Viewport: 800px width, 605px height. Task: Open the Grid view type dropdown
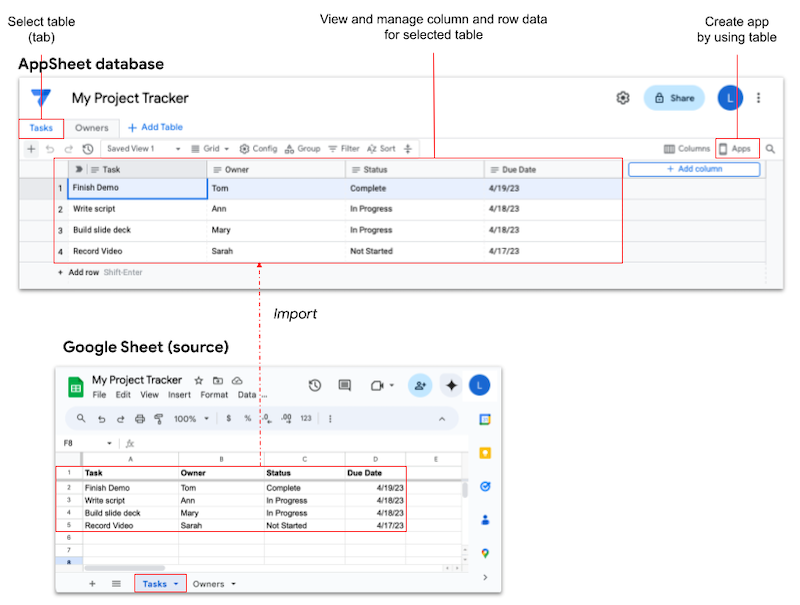point(210,149)
